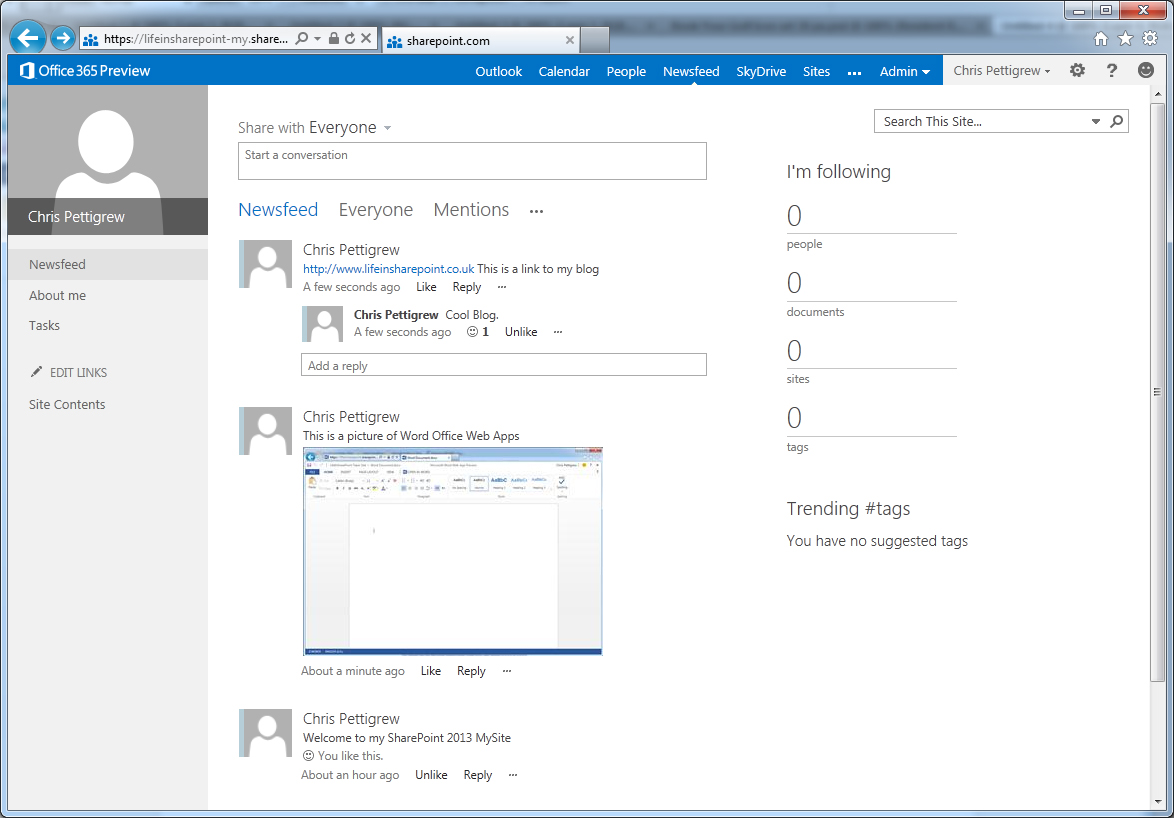The width and height of the screenshot is (1174, 818).
Task: Click the search magnifier in Search This Site
Action: tap(1116, 121)
